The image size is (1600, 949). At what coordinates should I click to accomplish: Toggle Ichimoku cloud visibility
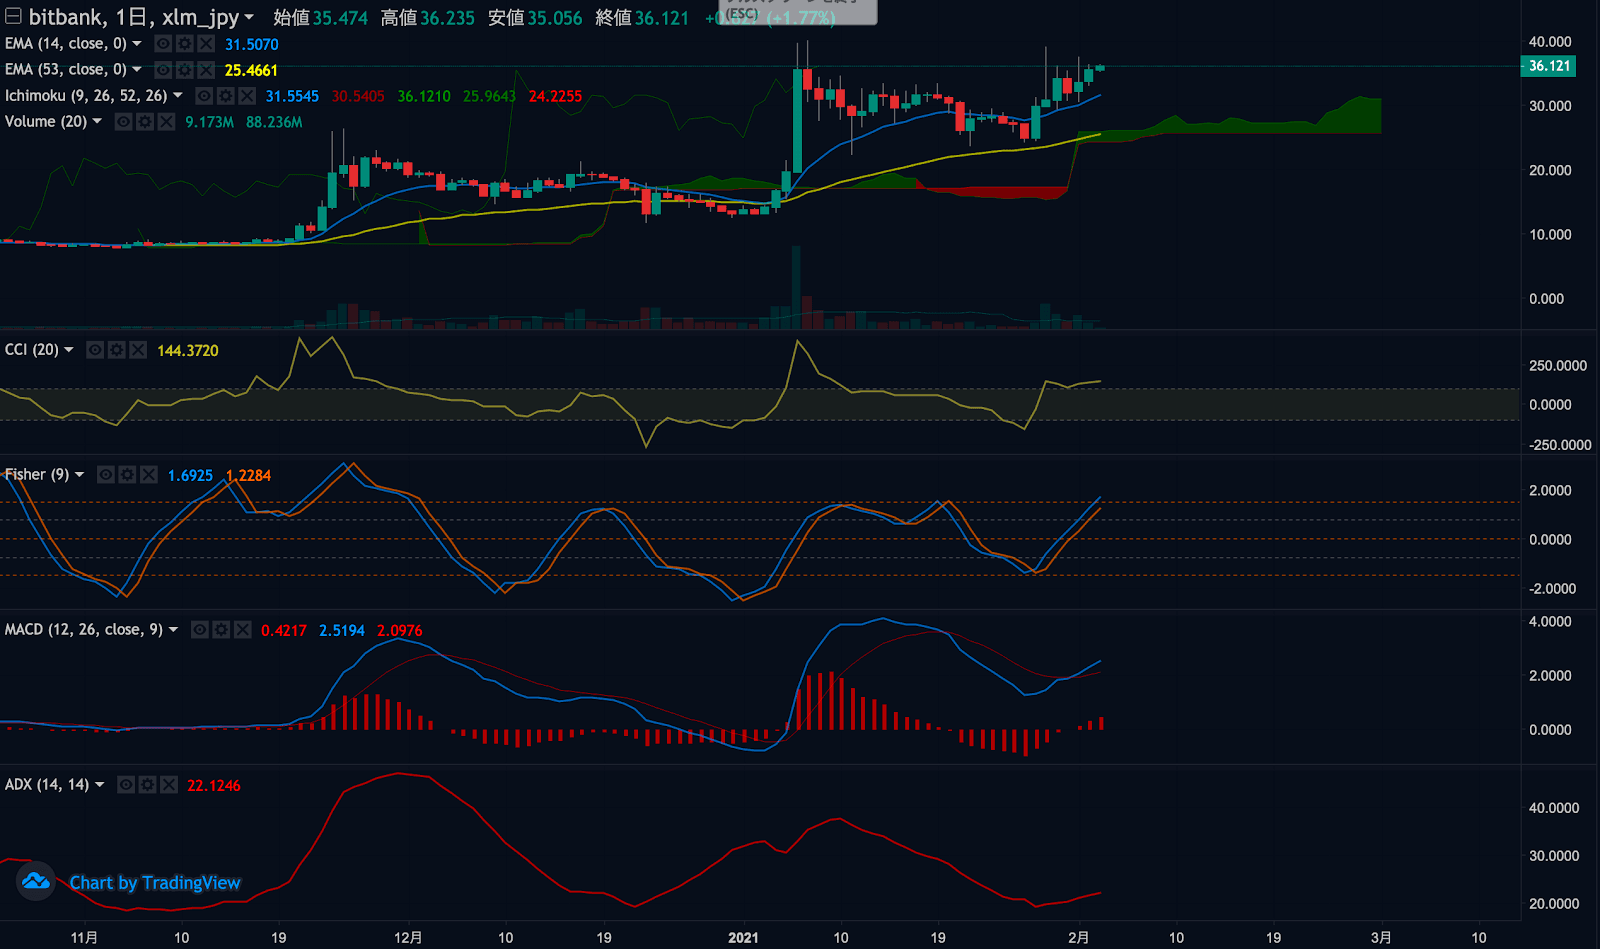tap(204, 96)
